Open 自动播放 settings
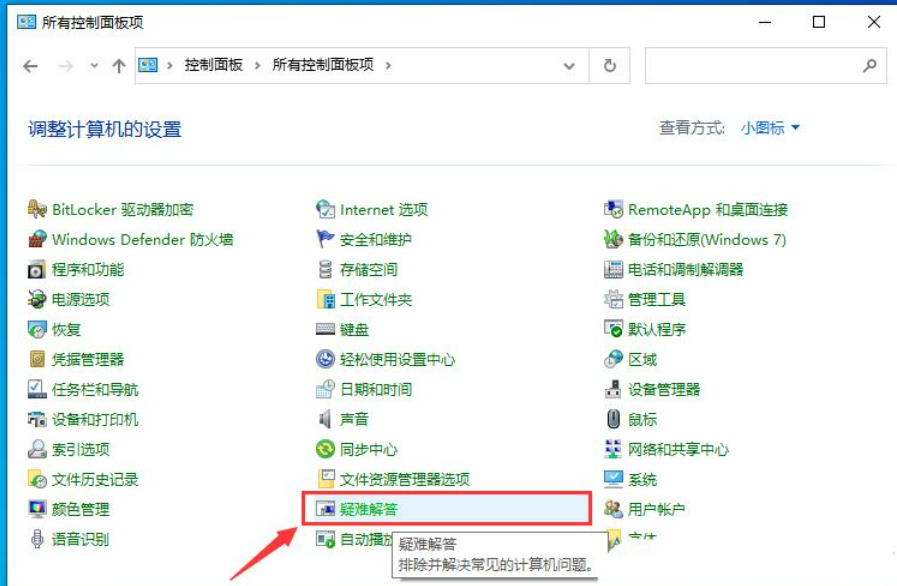The height and width of the screenshot is (586, 897). coord(353,538)
